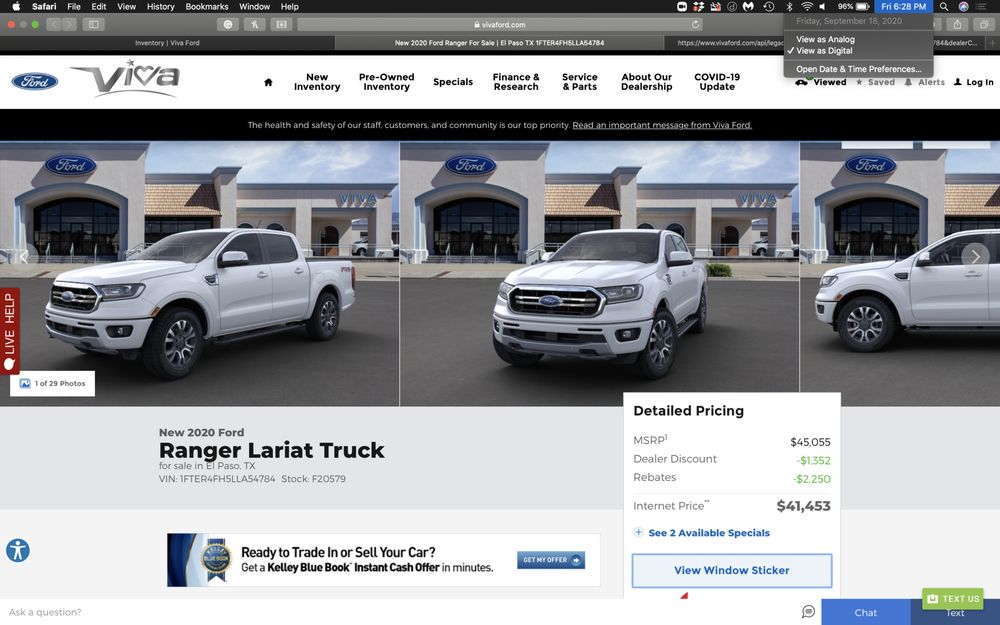Open the second Ranger photo, front view
The width and height of the screenshot is (1000, 625).
(599, 274)
